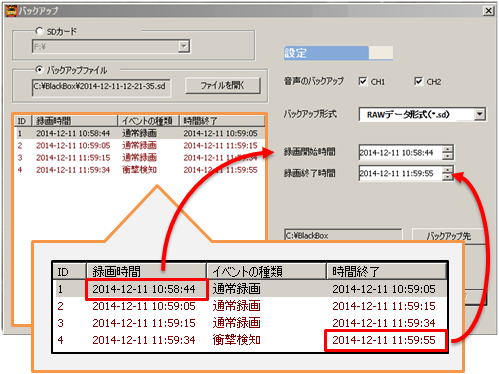Click the イベントの種類 column header
The height and width of the screenshot is (374, 499).
[149, 121]
